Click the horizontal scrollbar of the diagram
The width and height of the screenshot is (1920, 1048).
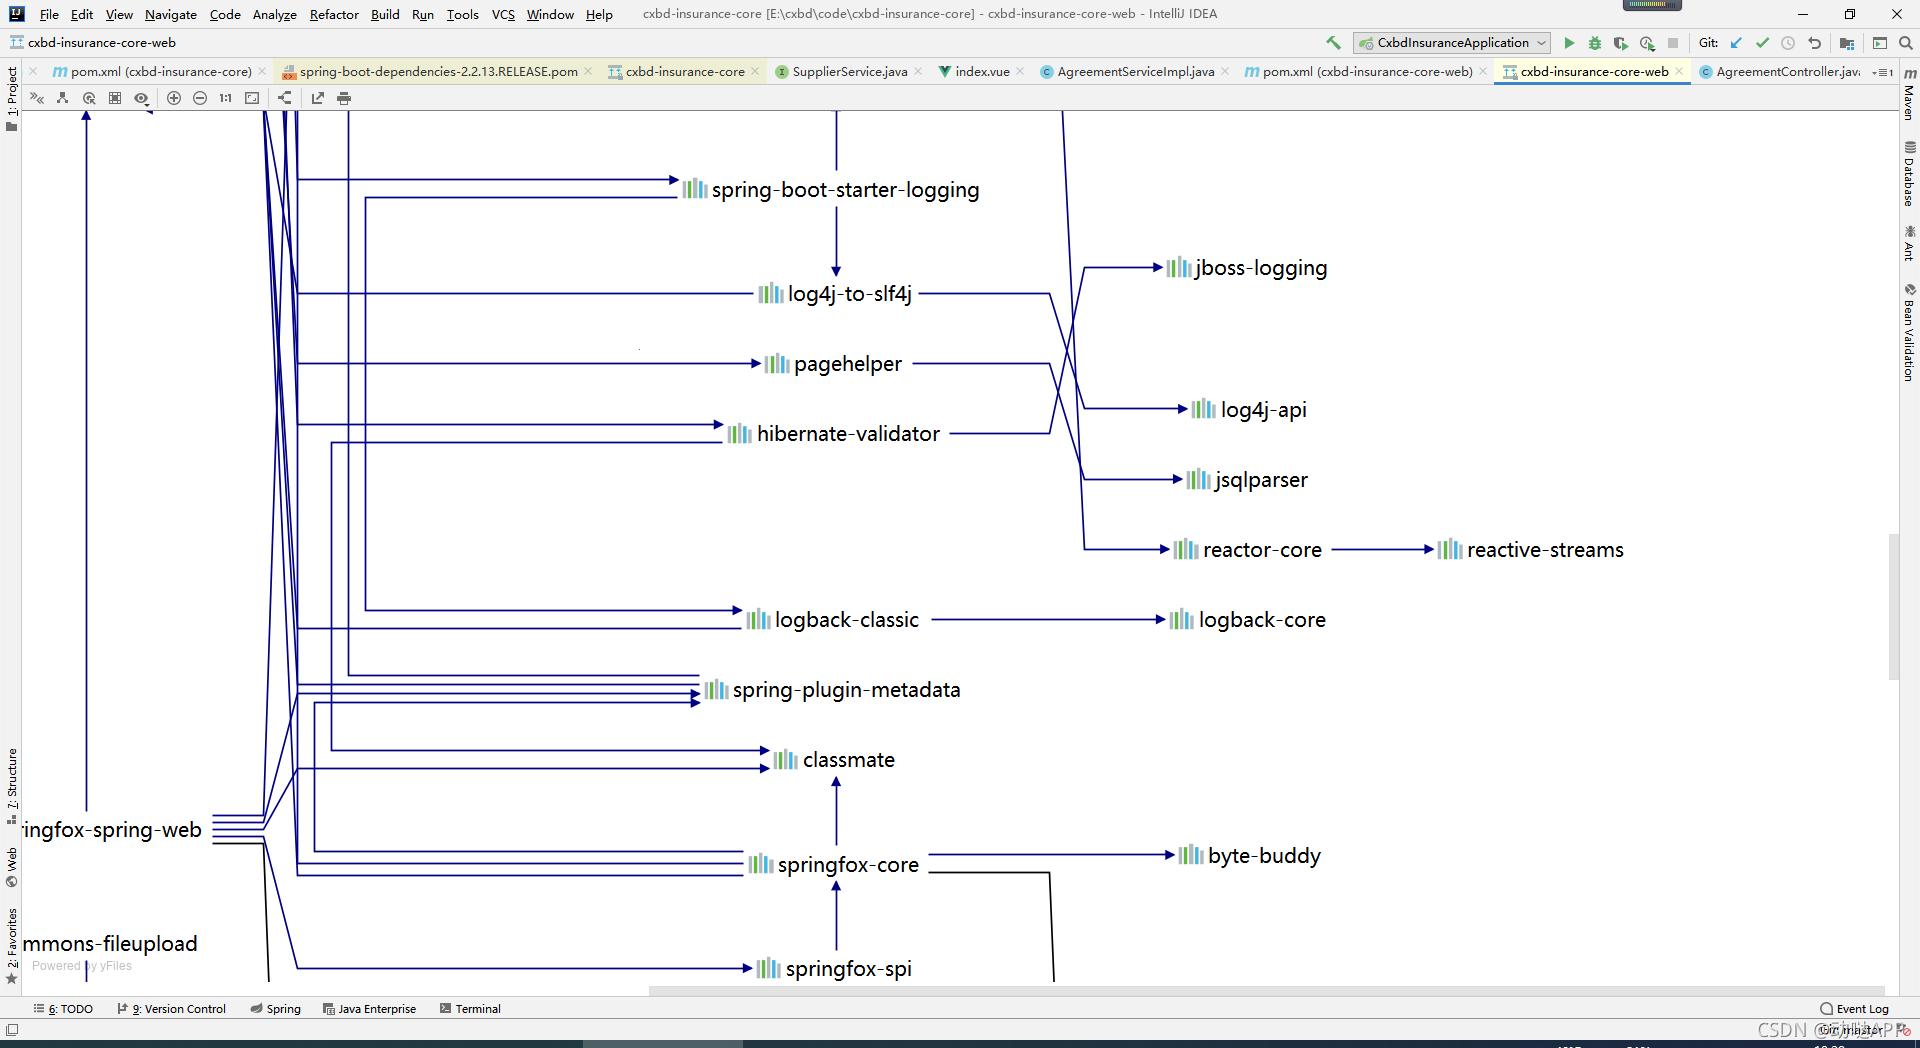[1266, 991]
